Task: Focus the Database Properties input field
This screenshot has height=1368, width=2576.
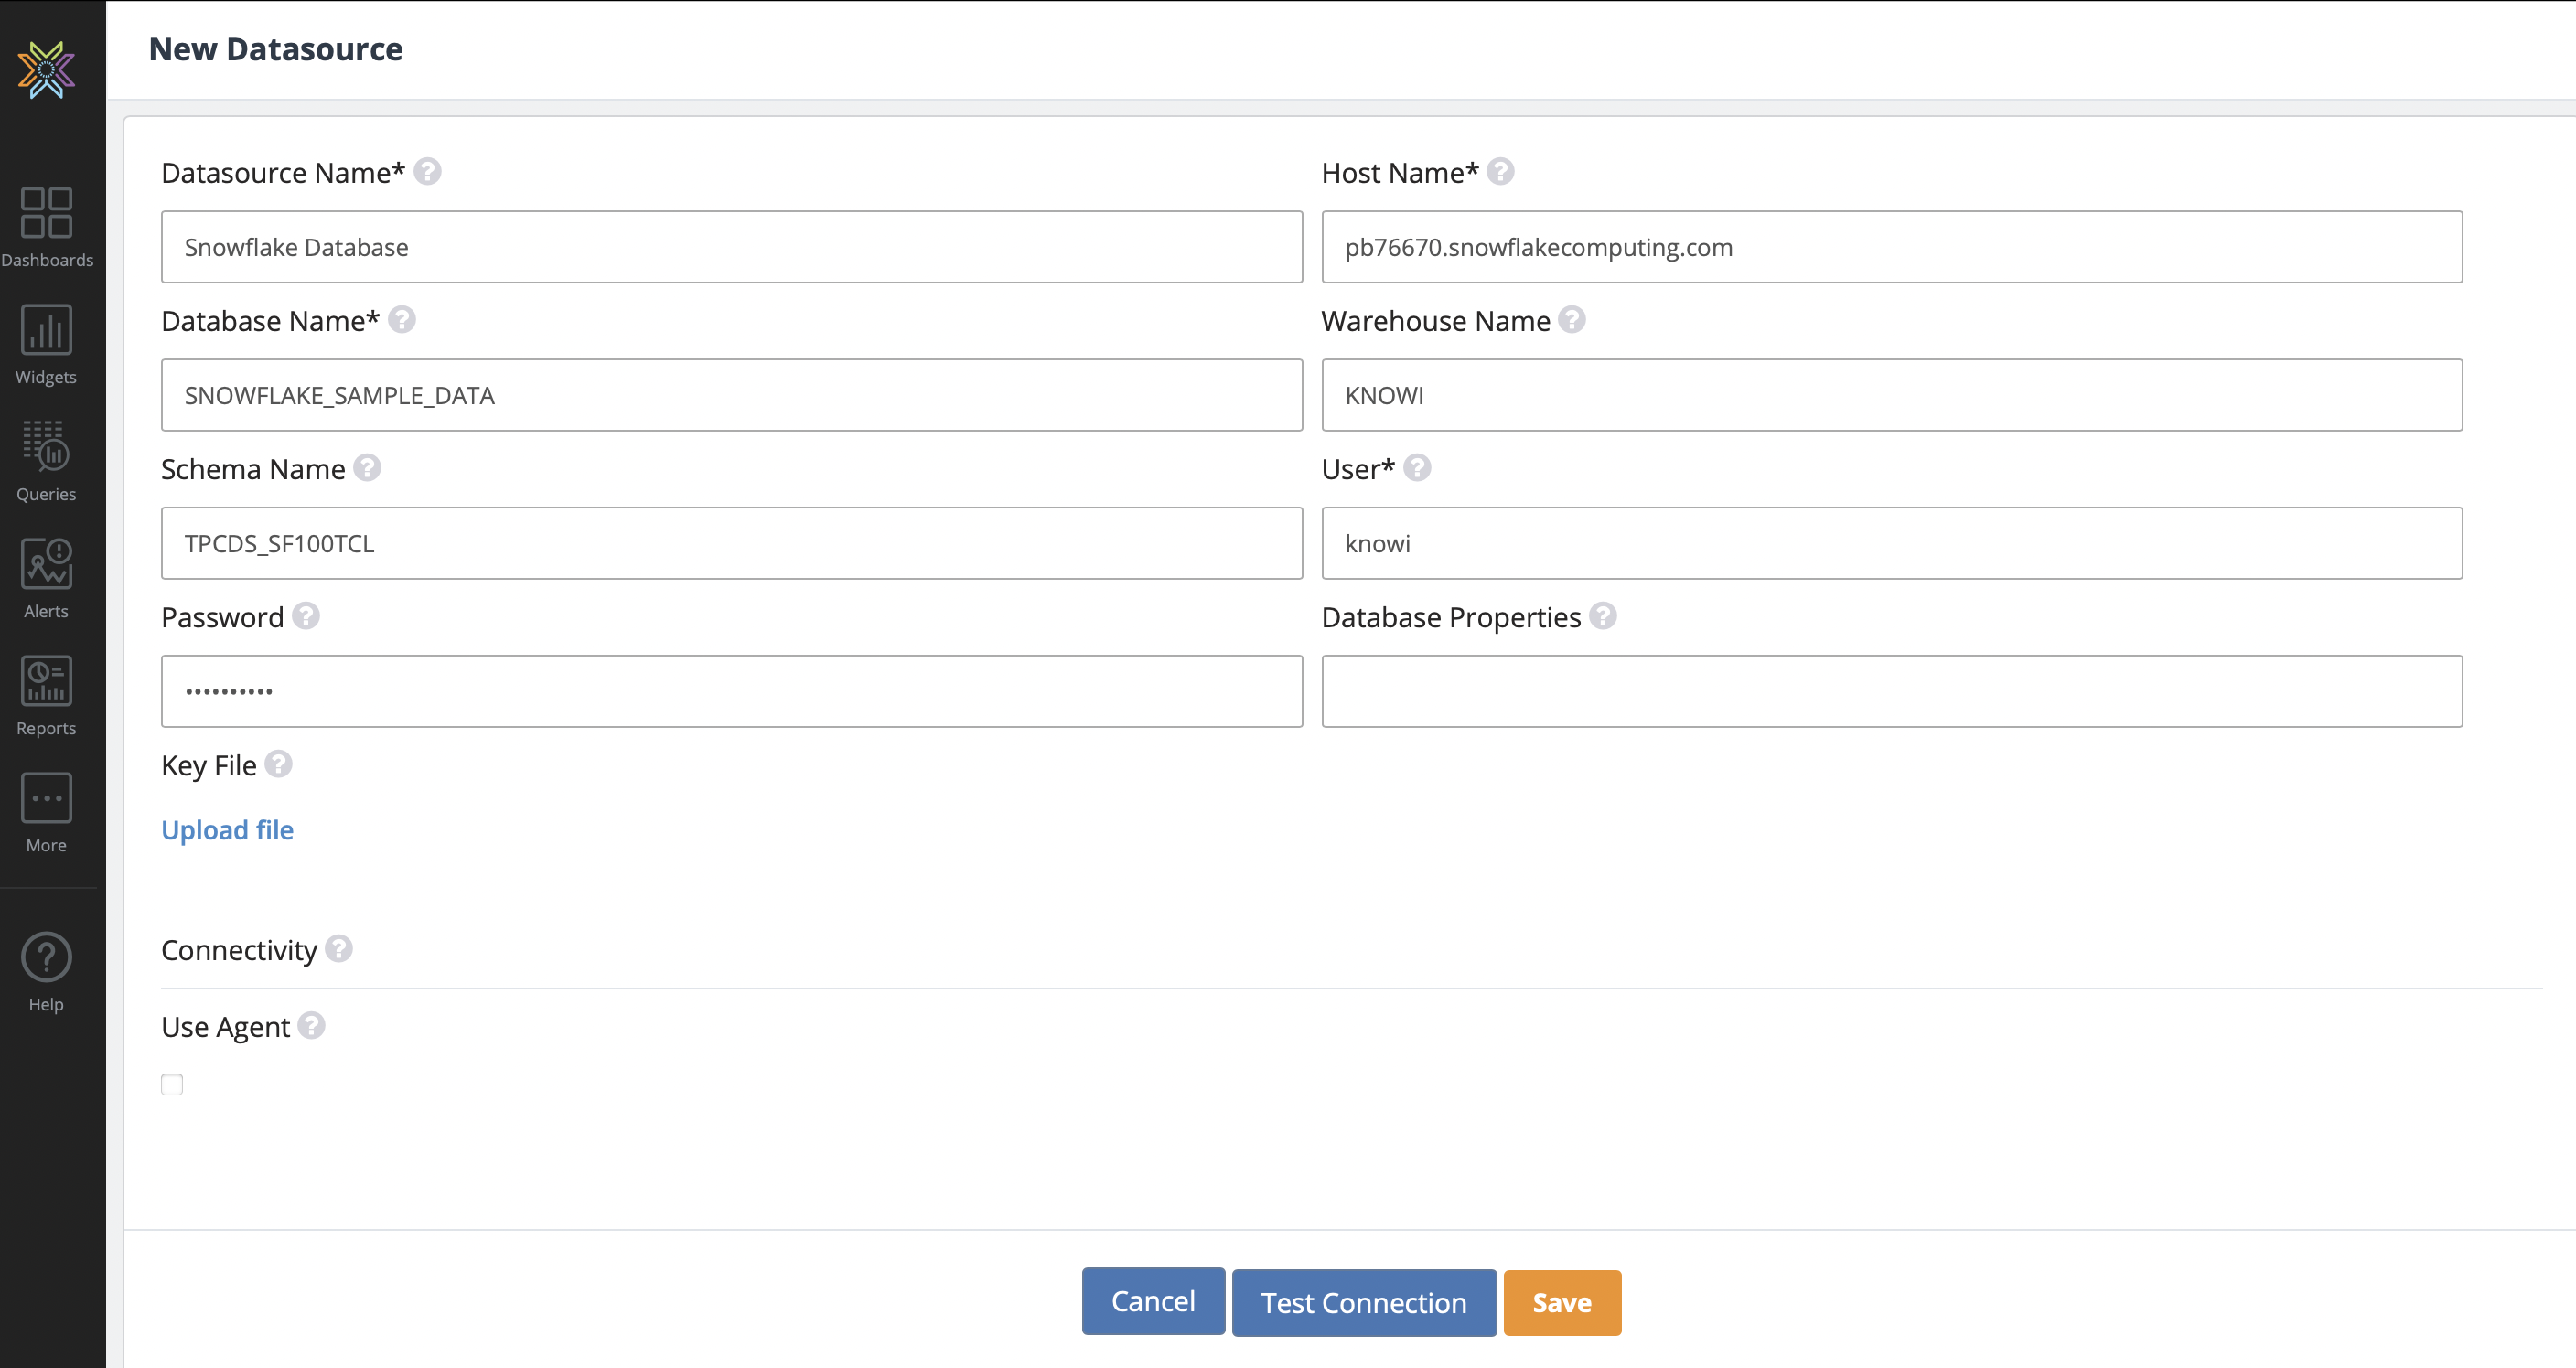Action: pyautogui.click(x=1891, y=691)
